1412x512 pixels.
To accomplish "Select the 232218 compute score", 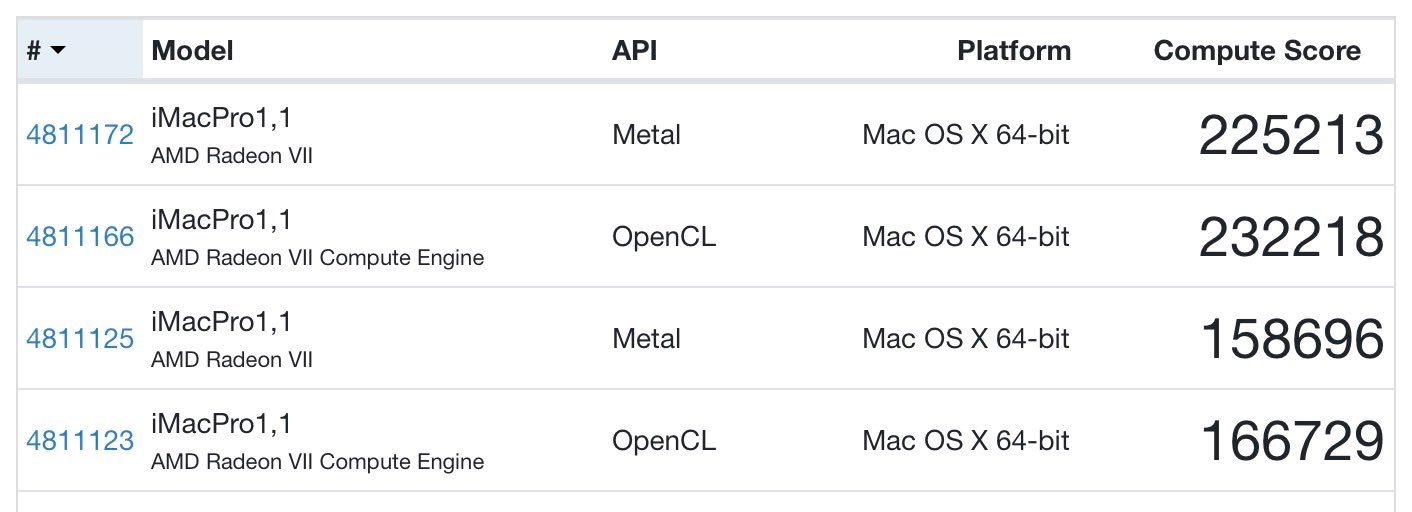I will pos(1291,237).
